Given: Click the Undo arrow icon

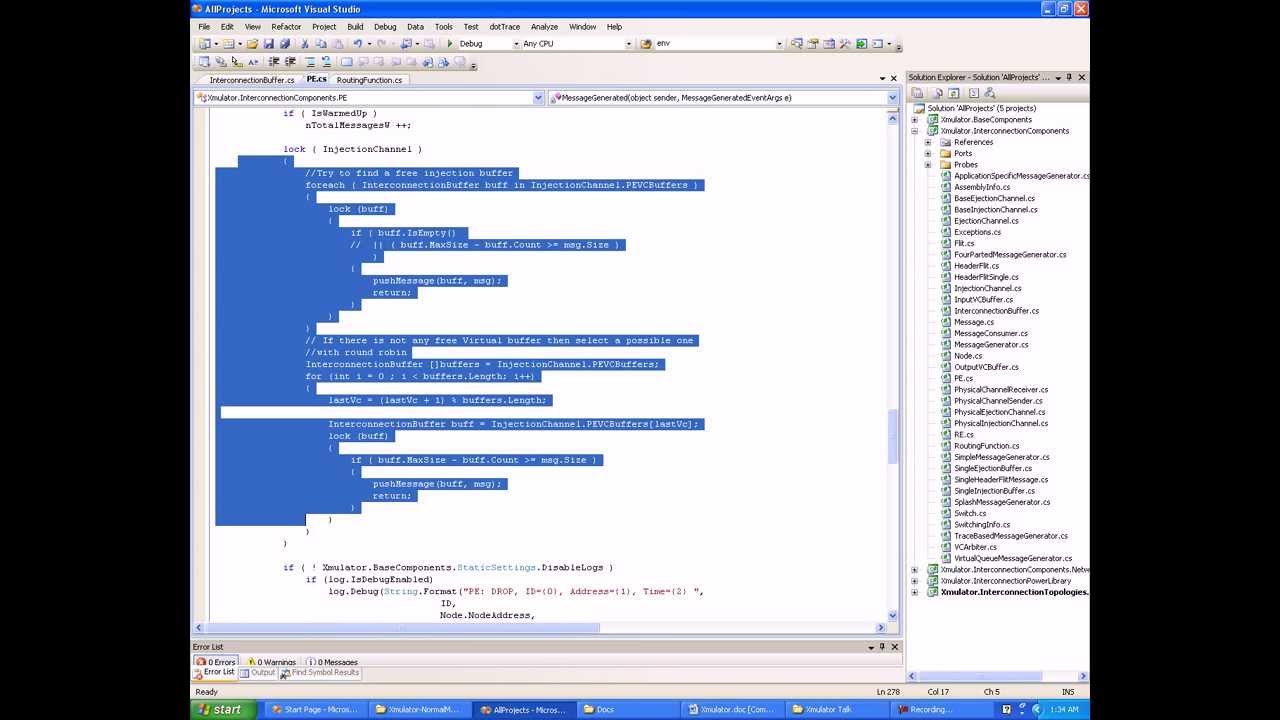Looking at the screenshot, I should point(357,44).
